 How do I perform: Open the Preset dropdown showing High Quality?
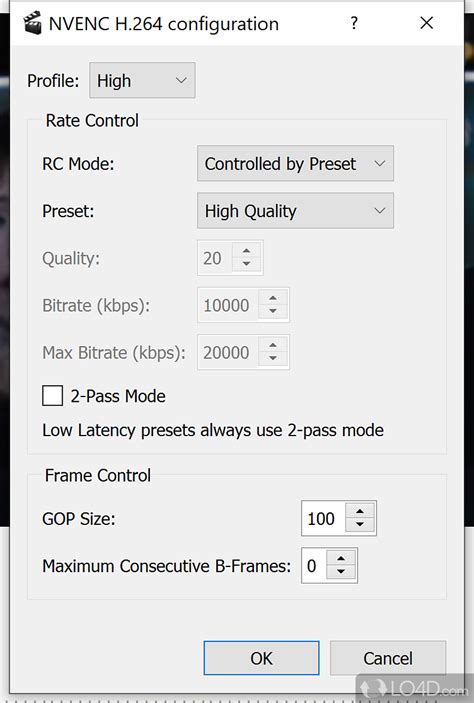(x=296, y=211)
